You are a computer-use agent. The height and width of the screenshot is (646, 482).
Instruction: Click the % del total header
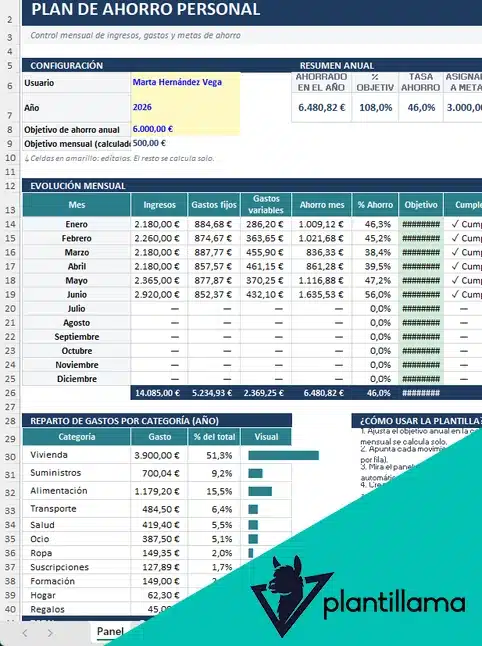(214, 437)
